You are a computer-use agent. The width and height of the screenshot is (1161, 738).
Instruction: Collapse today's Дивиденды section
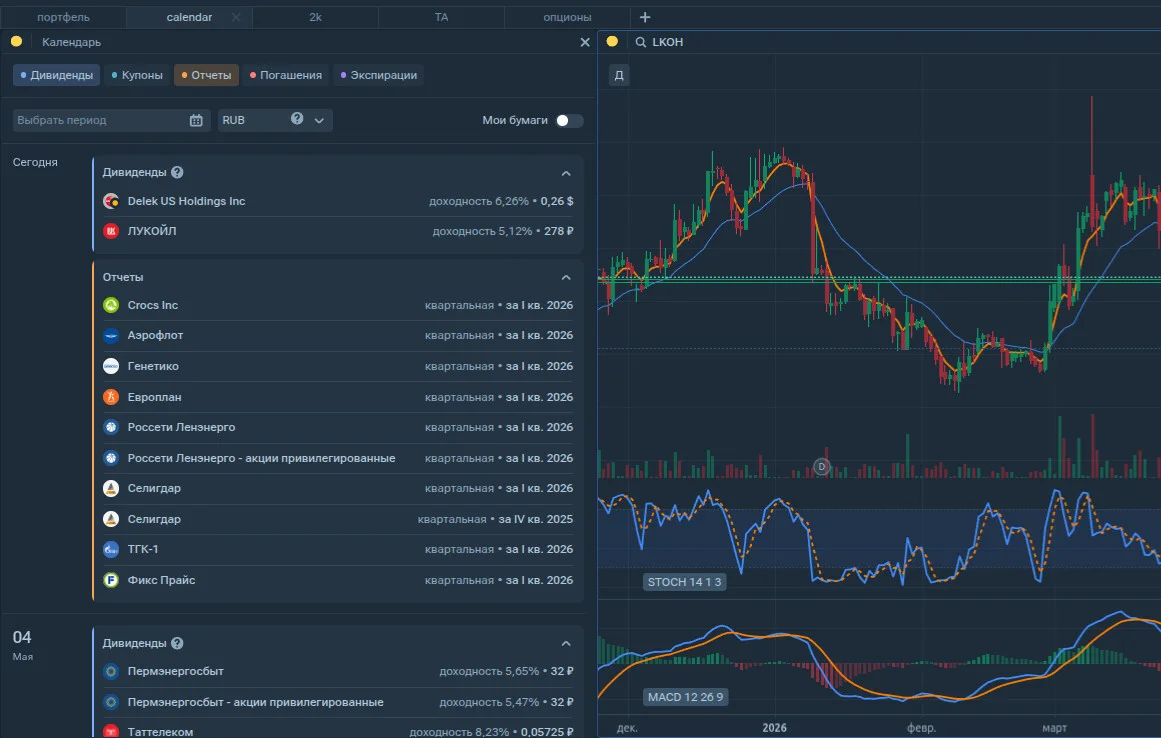pos(566,172)
